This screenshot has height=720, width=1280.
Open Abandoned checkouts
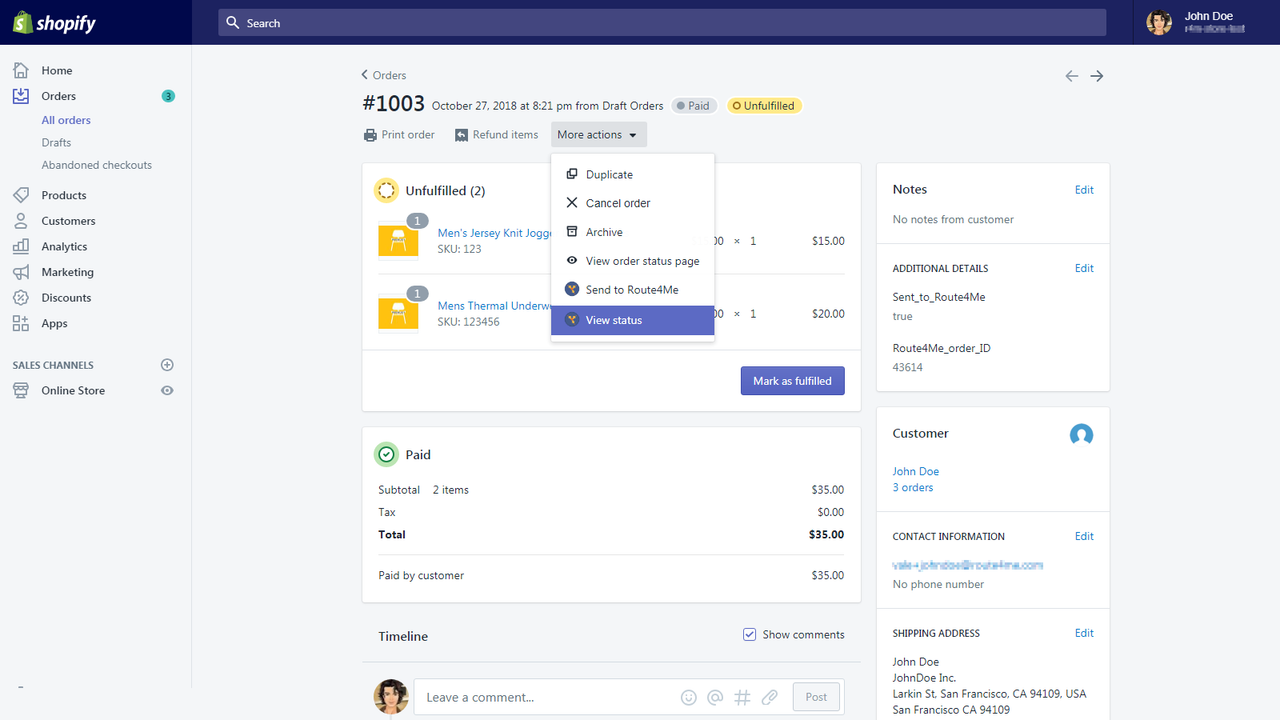[96, 164]
